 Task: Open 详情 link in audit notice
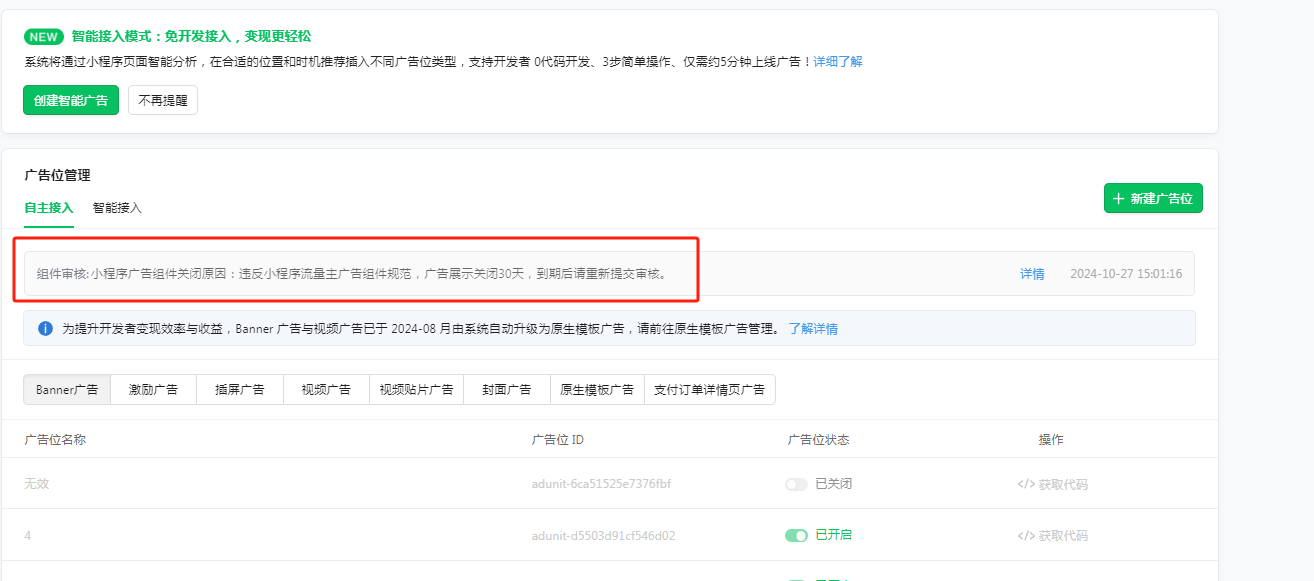1032,274
